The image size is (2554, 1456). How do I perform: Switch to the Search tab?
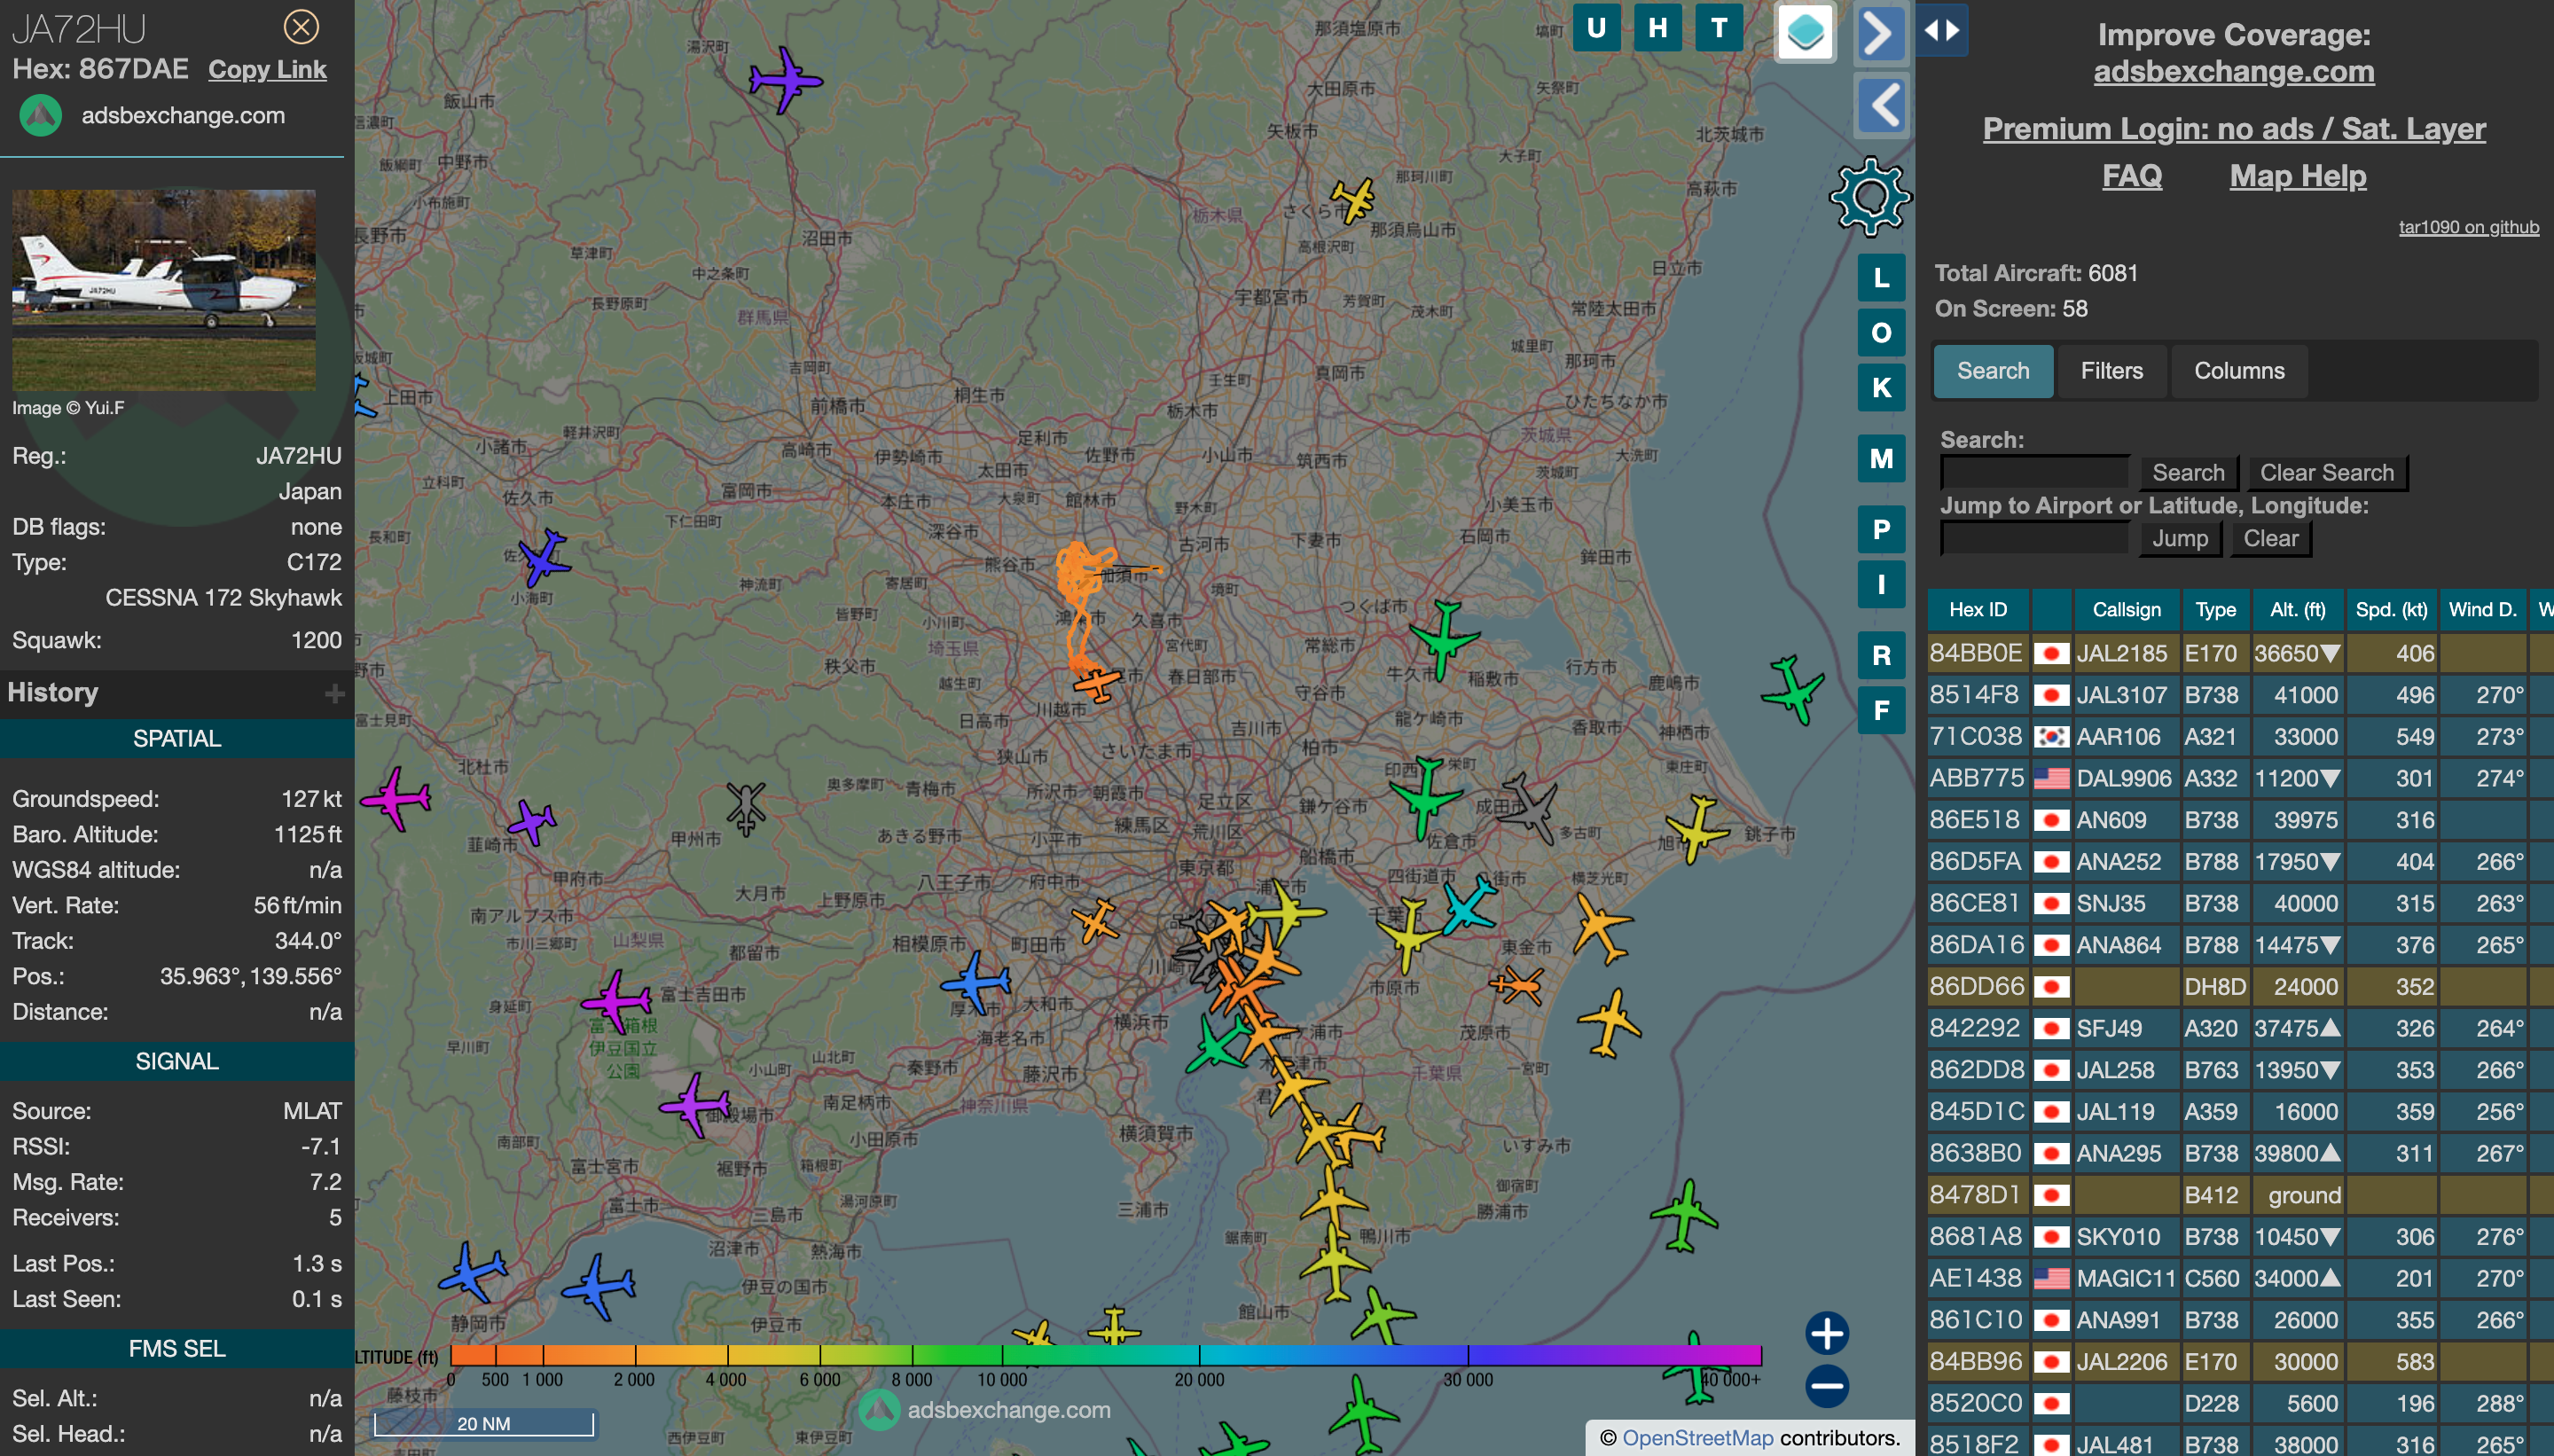coord(1993,371)
